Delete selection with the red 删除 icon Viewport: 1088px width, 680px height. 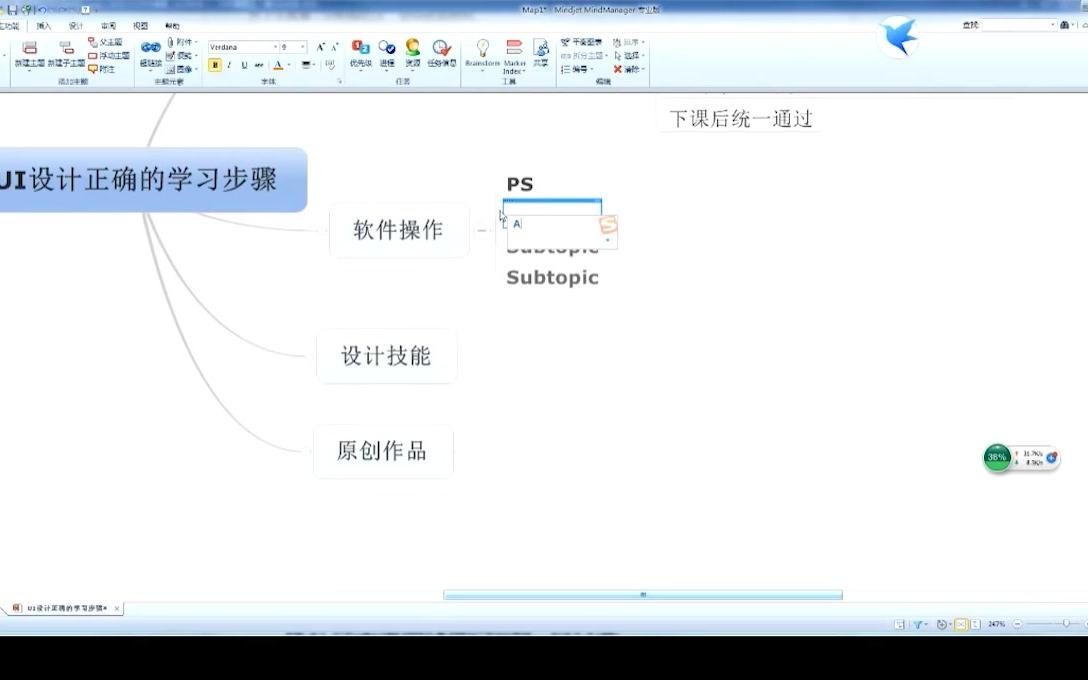(x=619, y=67)
